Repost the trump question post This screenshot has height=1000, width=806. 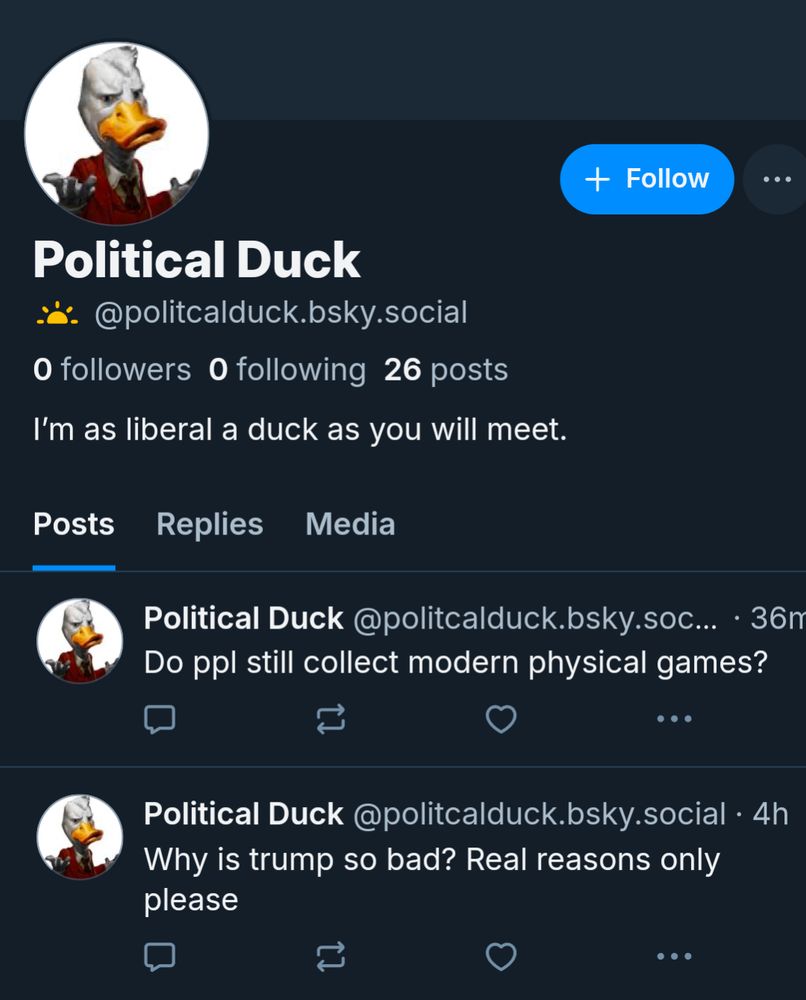(x=331, y=957)
